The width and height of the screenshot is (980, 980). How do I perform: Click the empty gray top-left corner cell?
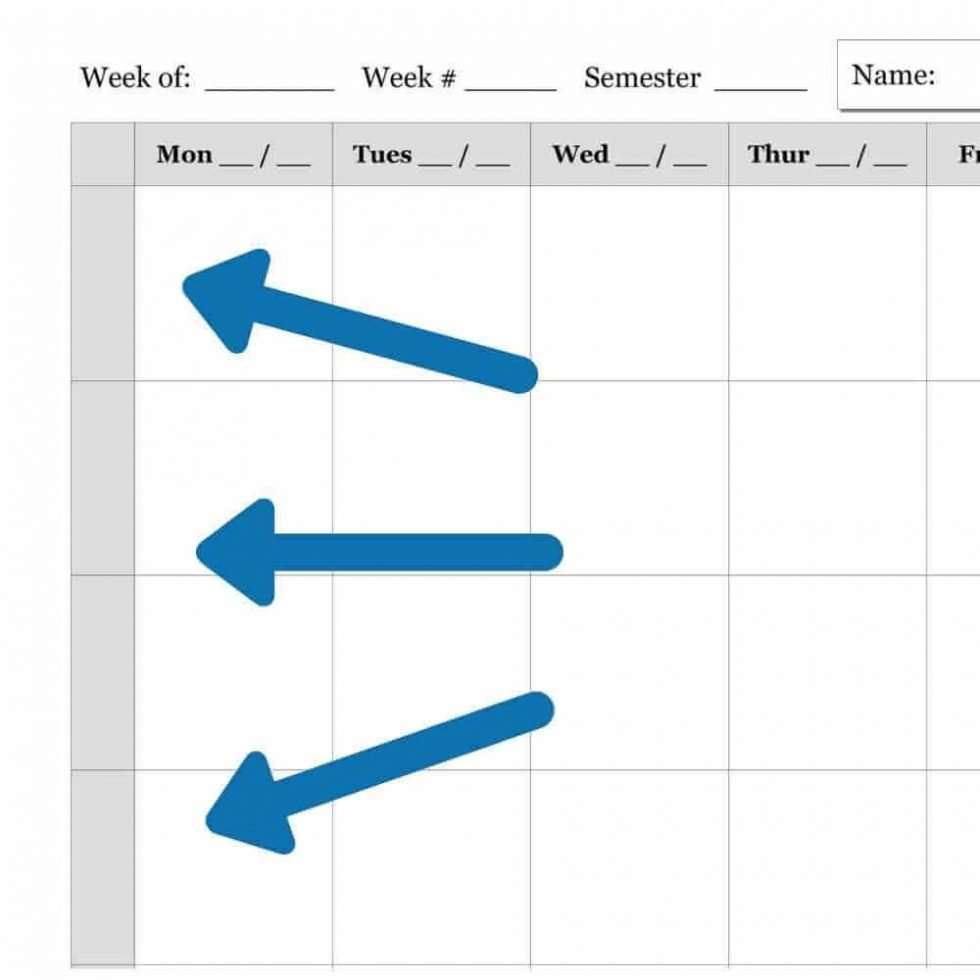click(102, 154)
